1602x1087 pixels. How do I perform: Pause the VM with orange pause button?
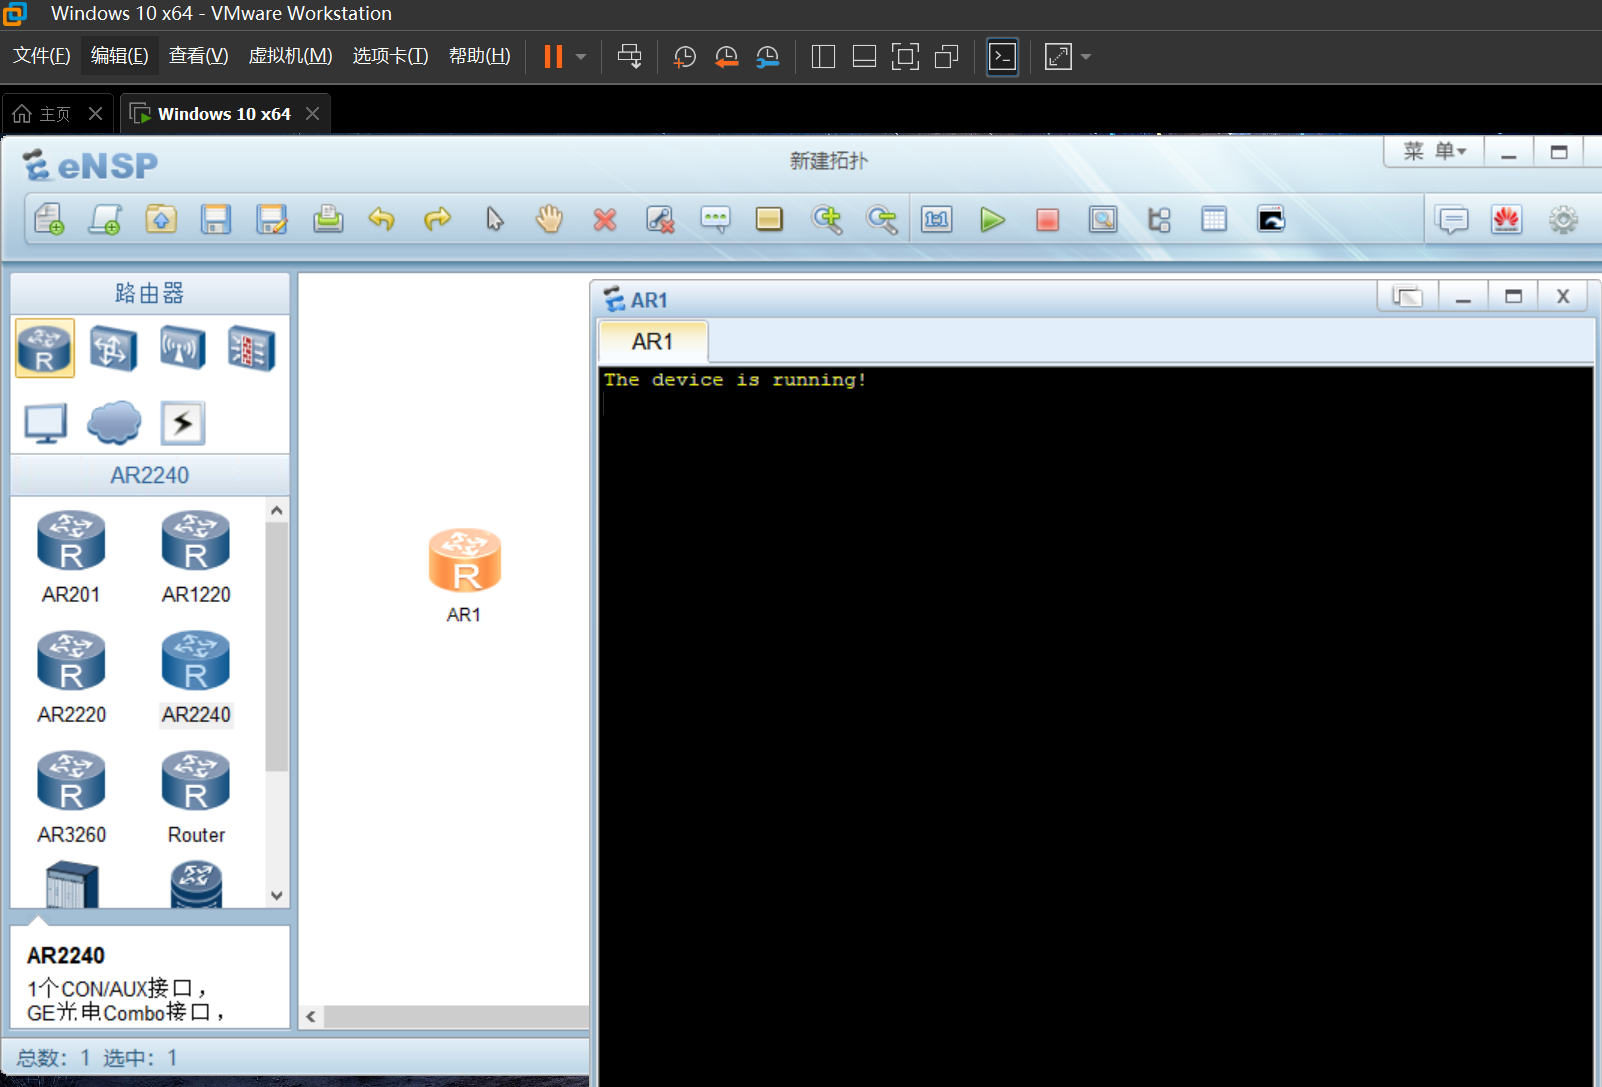[x=553, y=56]
